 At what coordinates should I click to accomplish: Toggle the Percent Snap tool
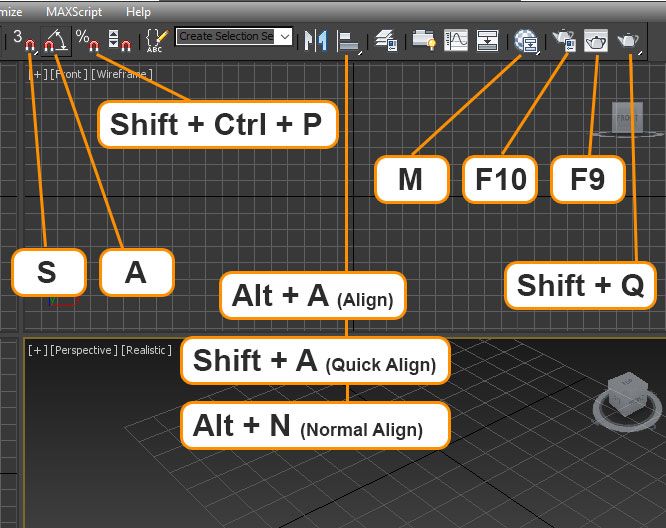coord(87,40)
